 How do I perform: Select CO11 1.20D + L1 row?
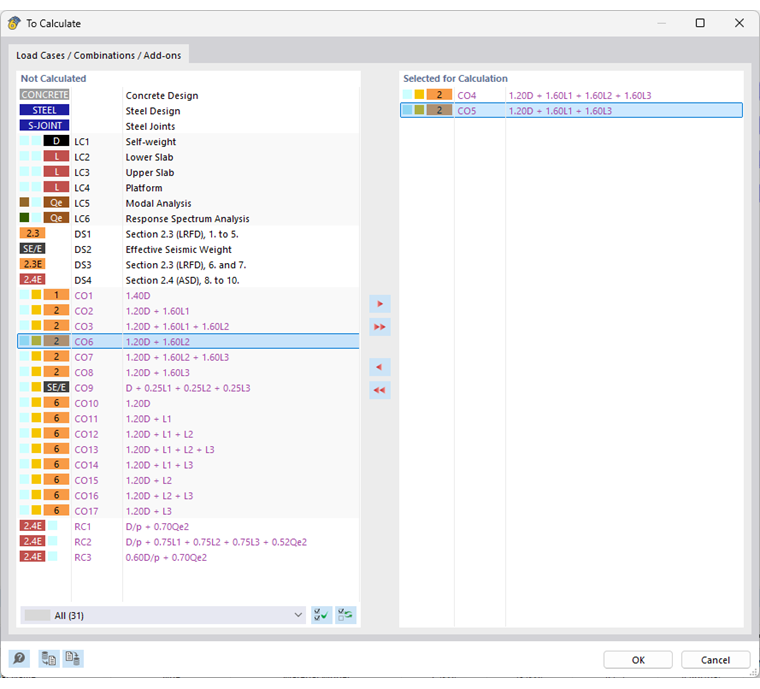tap(188, 419)
